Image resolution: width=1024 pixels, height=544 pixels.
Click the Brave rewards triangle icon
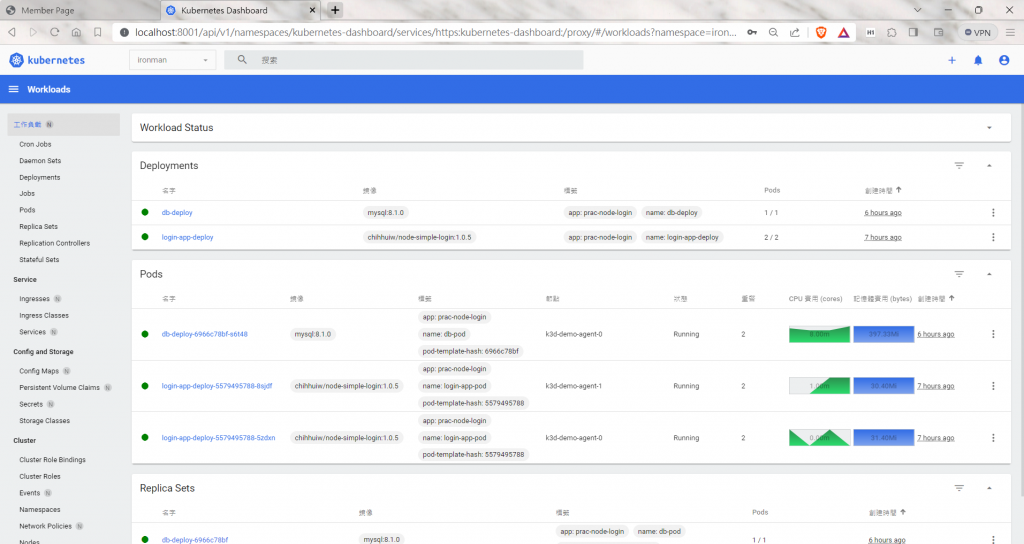[x=843, y=32]
